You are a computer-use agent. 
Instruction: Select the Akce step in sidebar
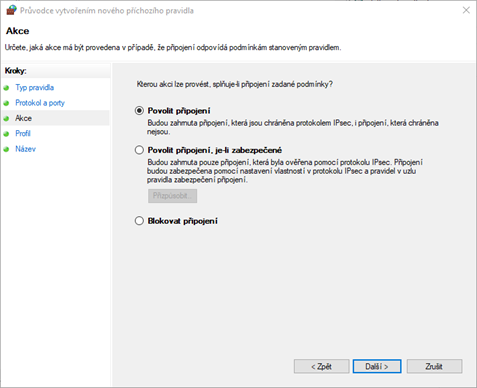23,118
